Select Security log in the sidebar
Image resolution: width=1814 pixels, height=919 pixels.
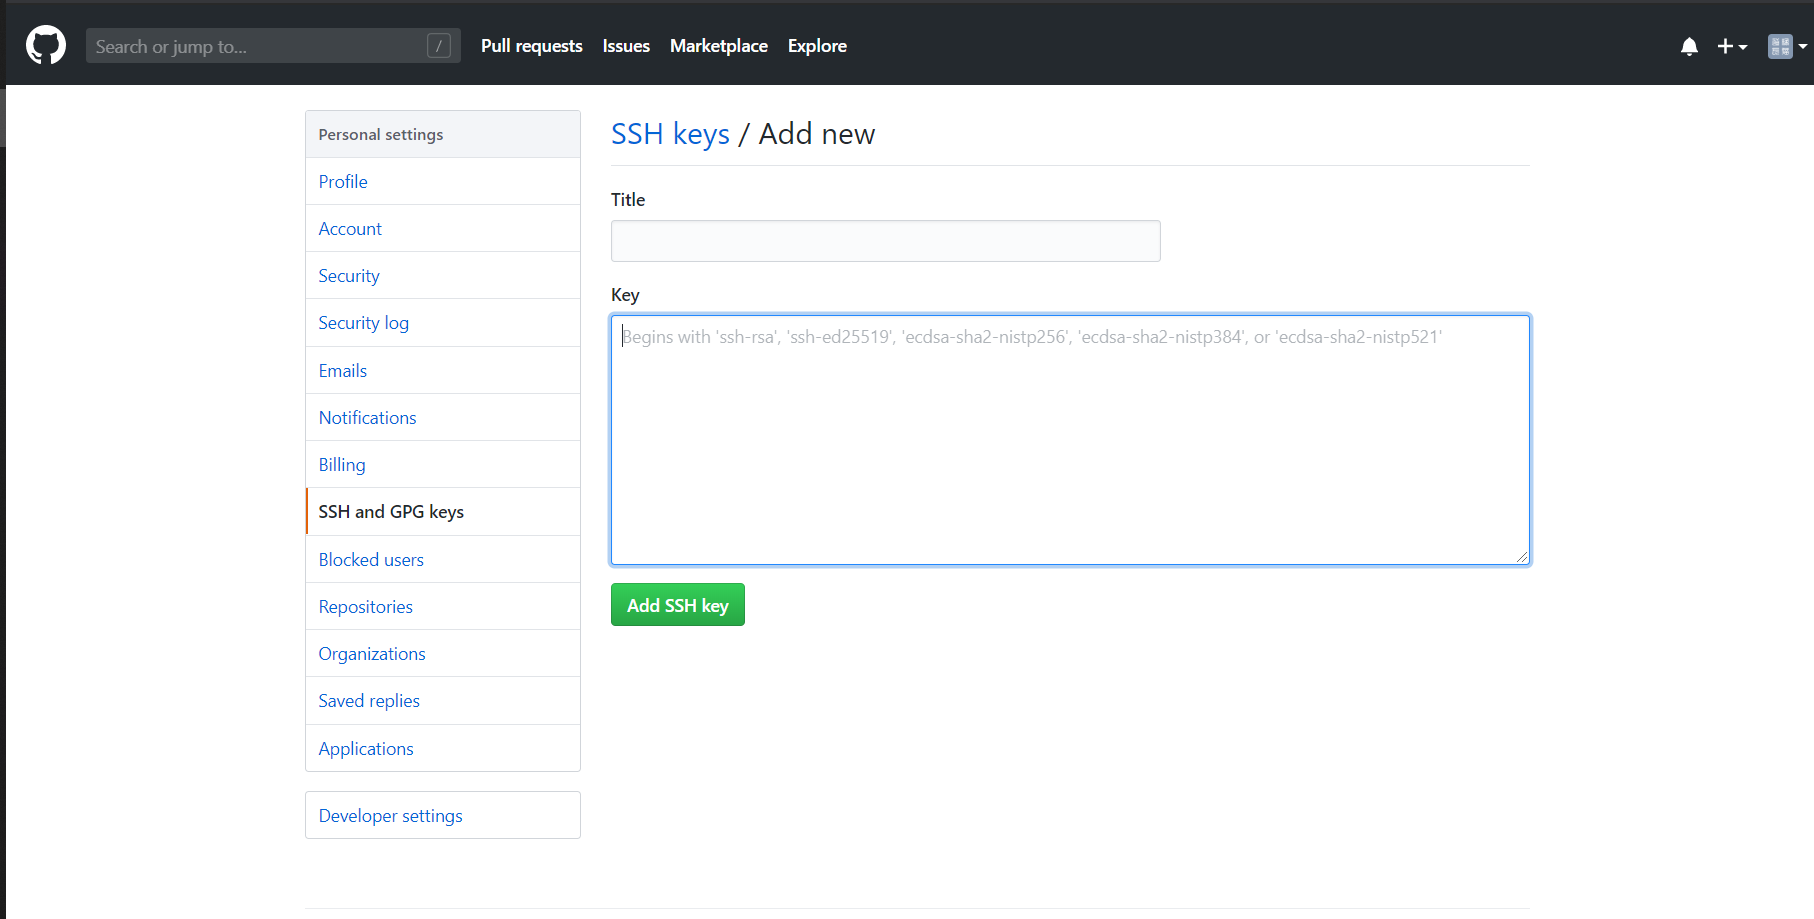click(x=363, y=323)
